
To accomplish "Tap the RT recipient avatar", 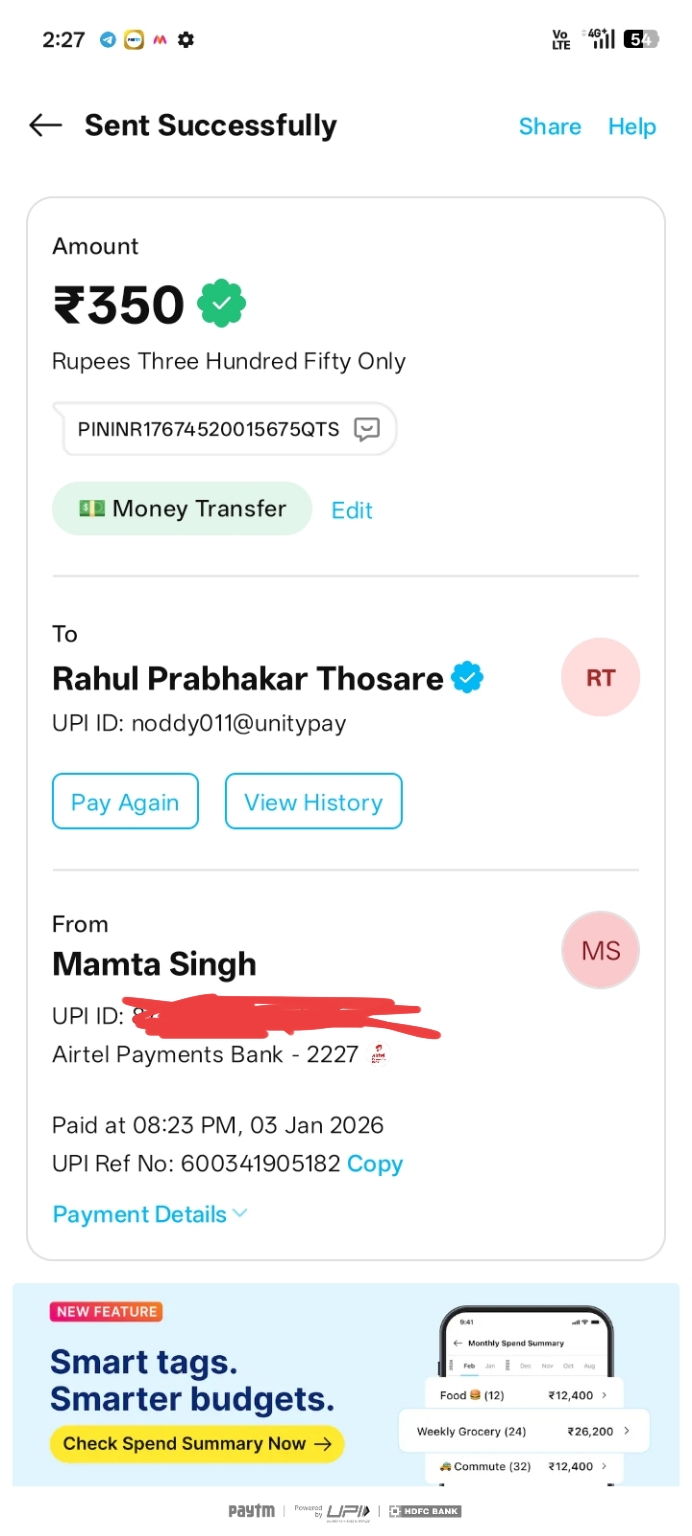I will pos(600,678).
